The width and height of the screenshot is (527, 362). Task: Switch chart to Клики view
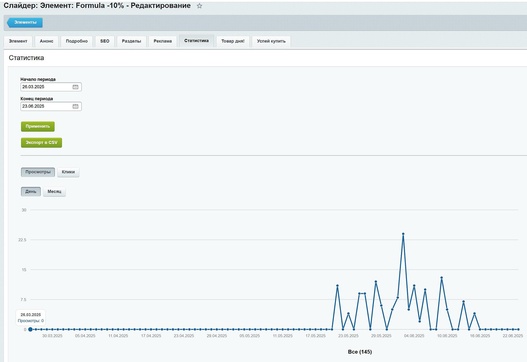click(68, 172)
